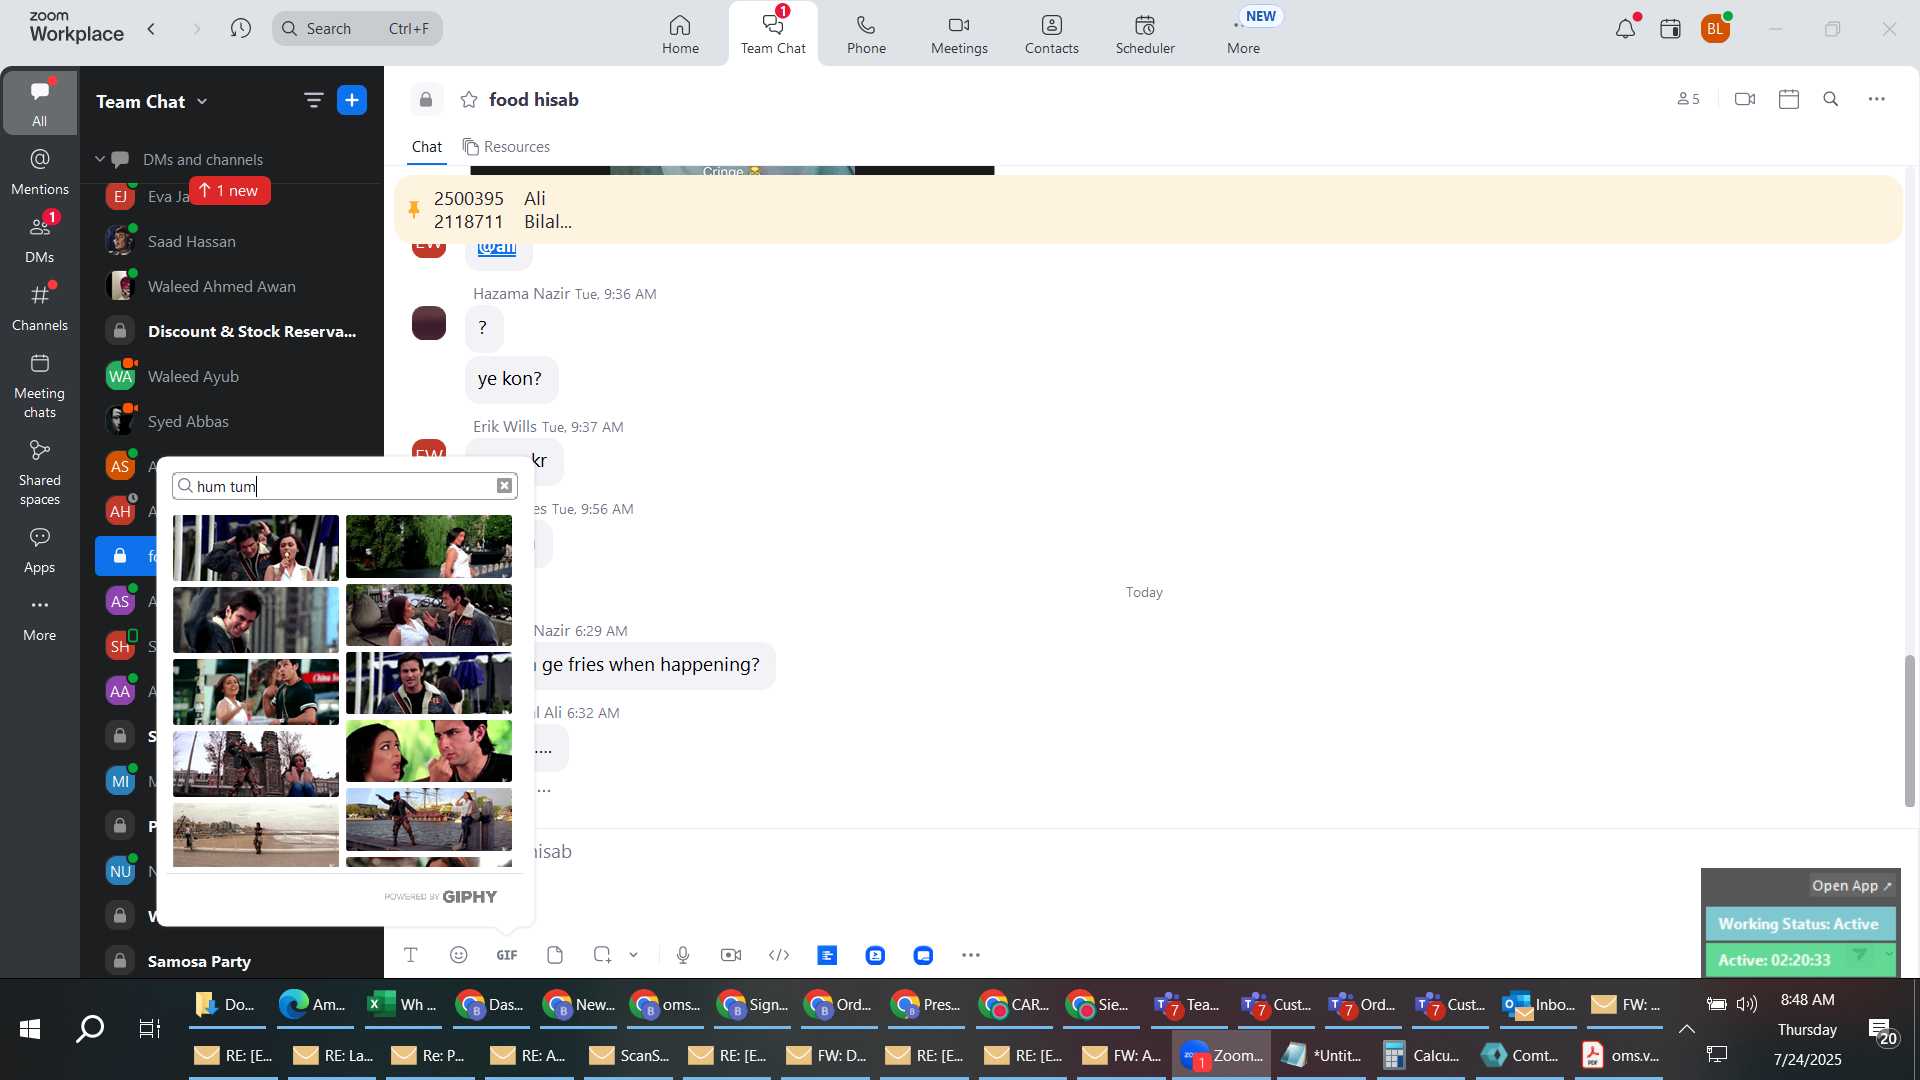Open the Meetings tab

click(959, 33)
